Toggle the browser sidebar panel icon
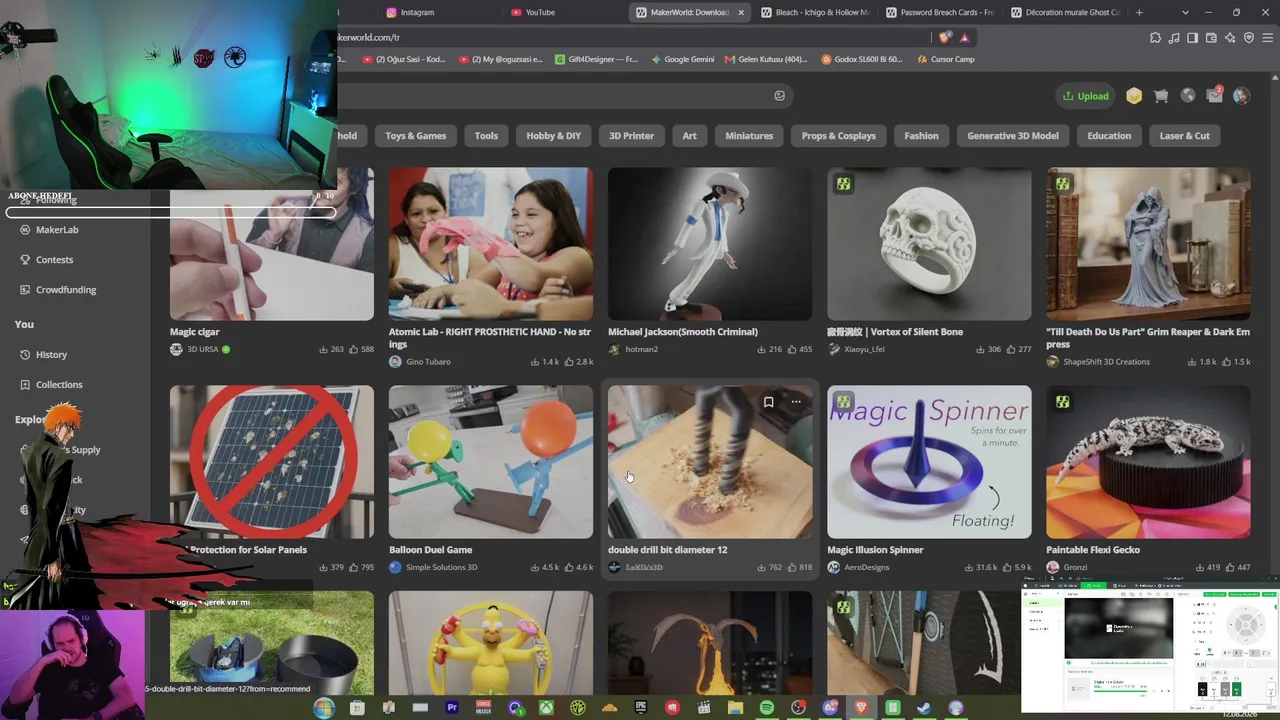Screen dimensions: 1280x720 (1193, 38)
